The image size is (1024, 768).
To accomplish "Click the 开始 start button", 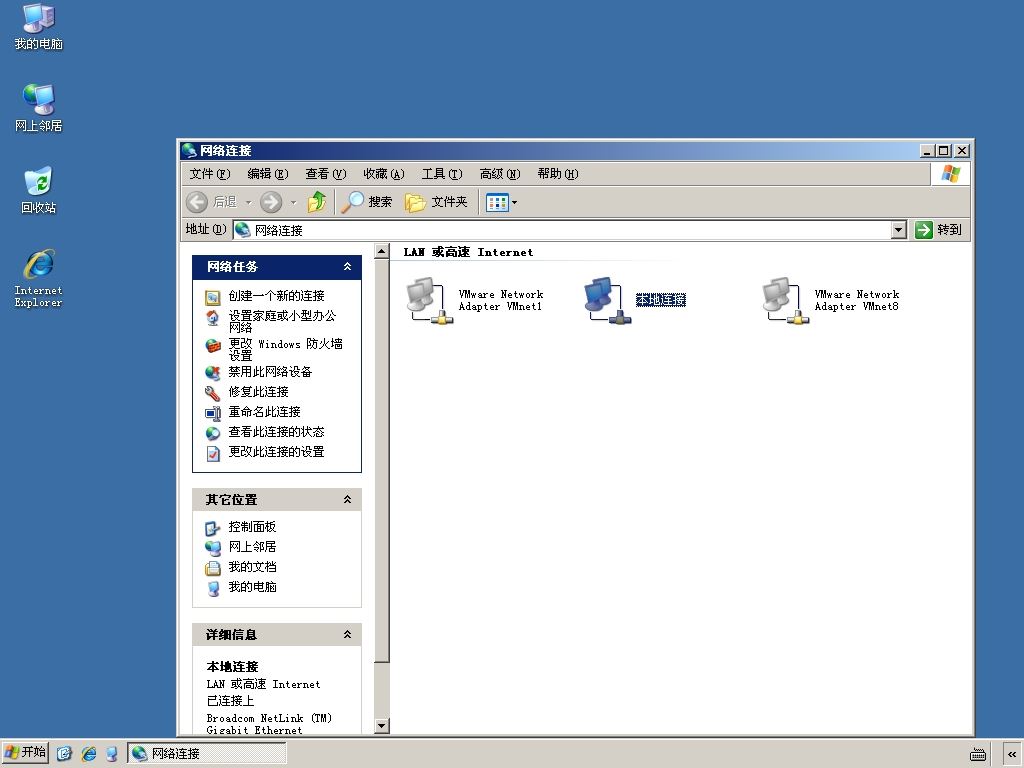I will tap(25, 753).
